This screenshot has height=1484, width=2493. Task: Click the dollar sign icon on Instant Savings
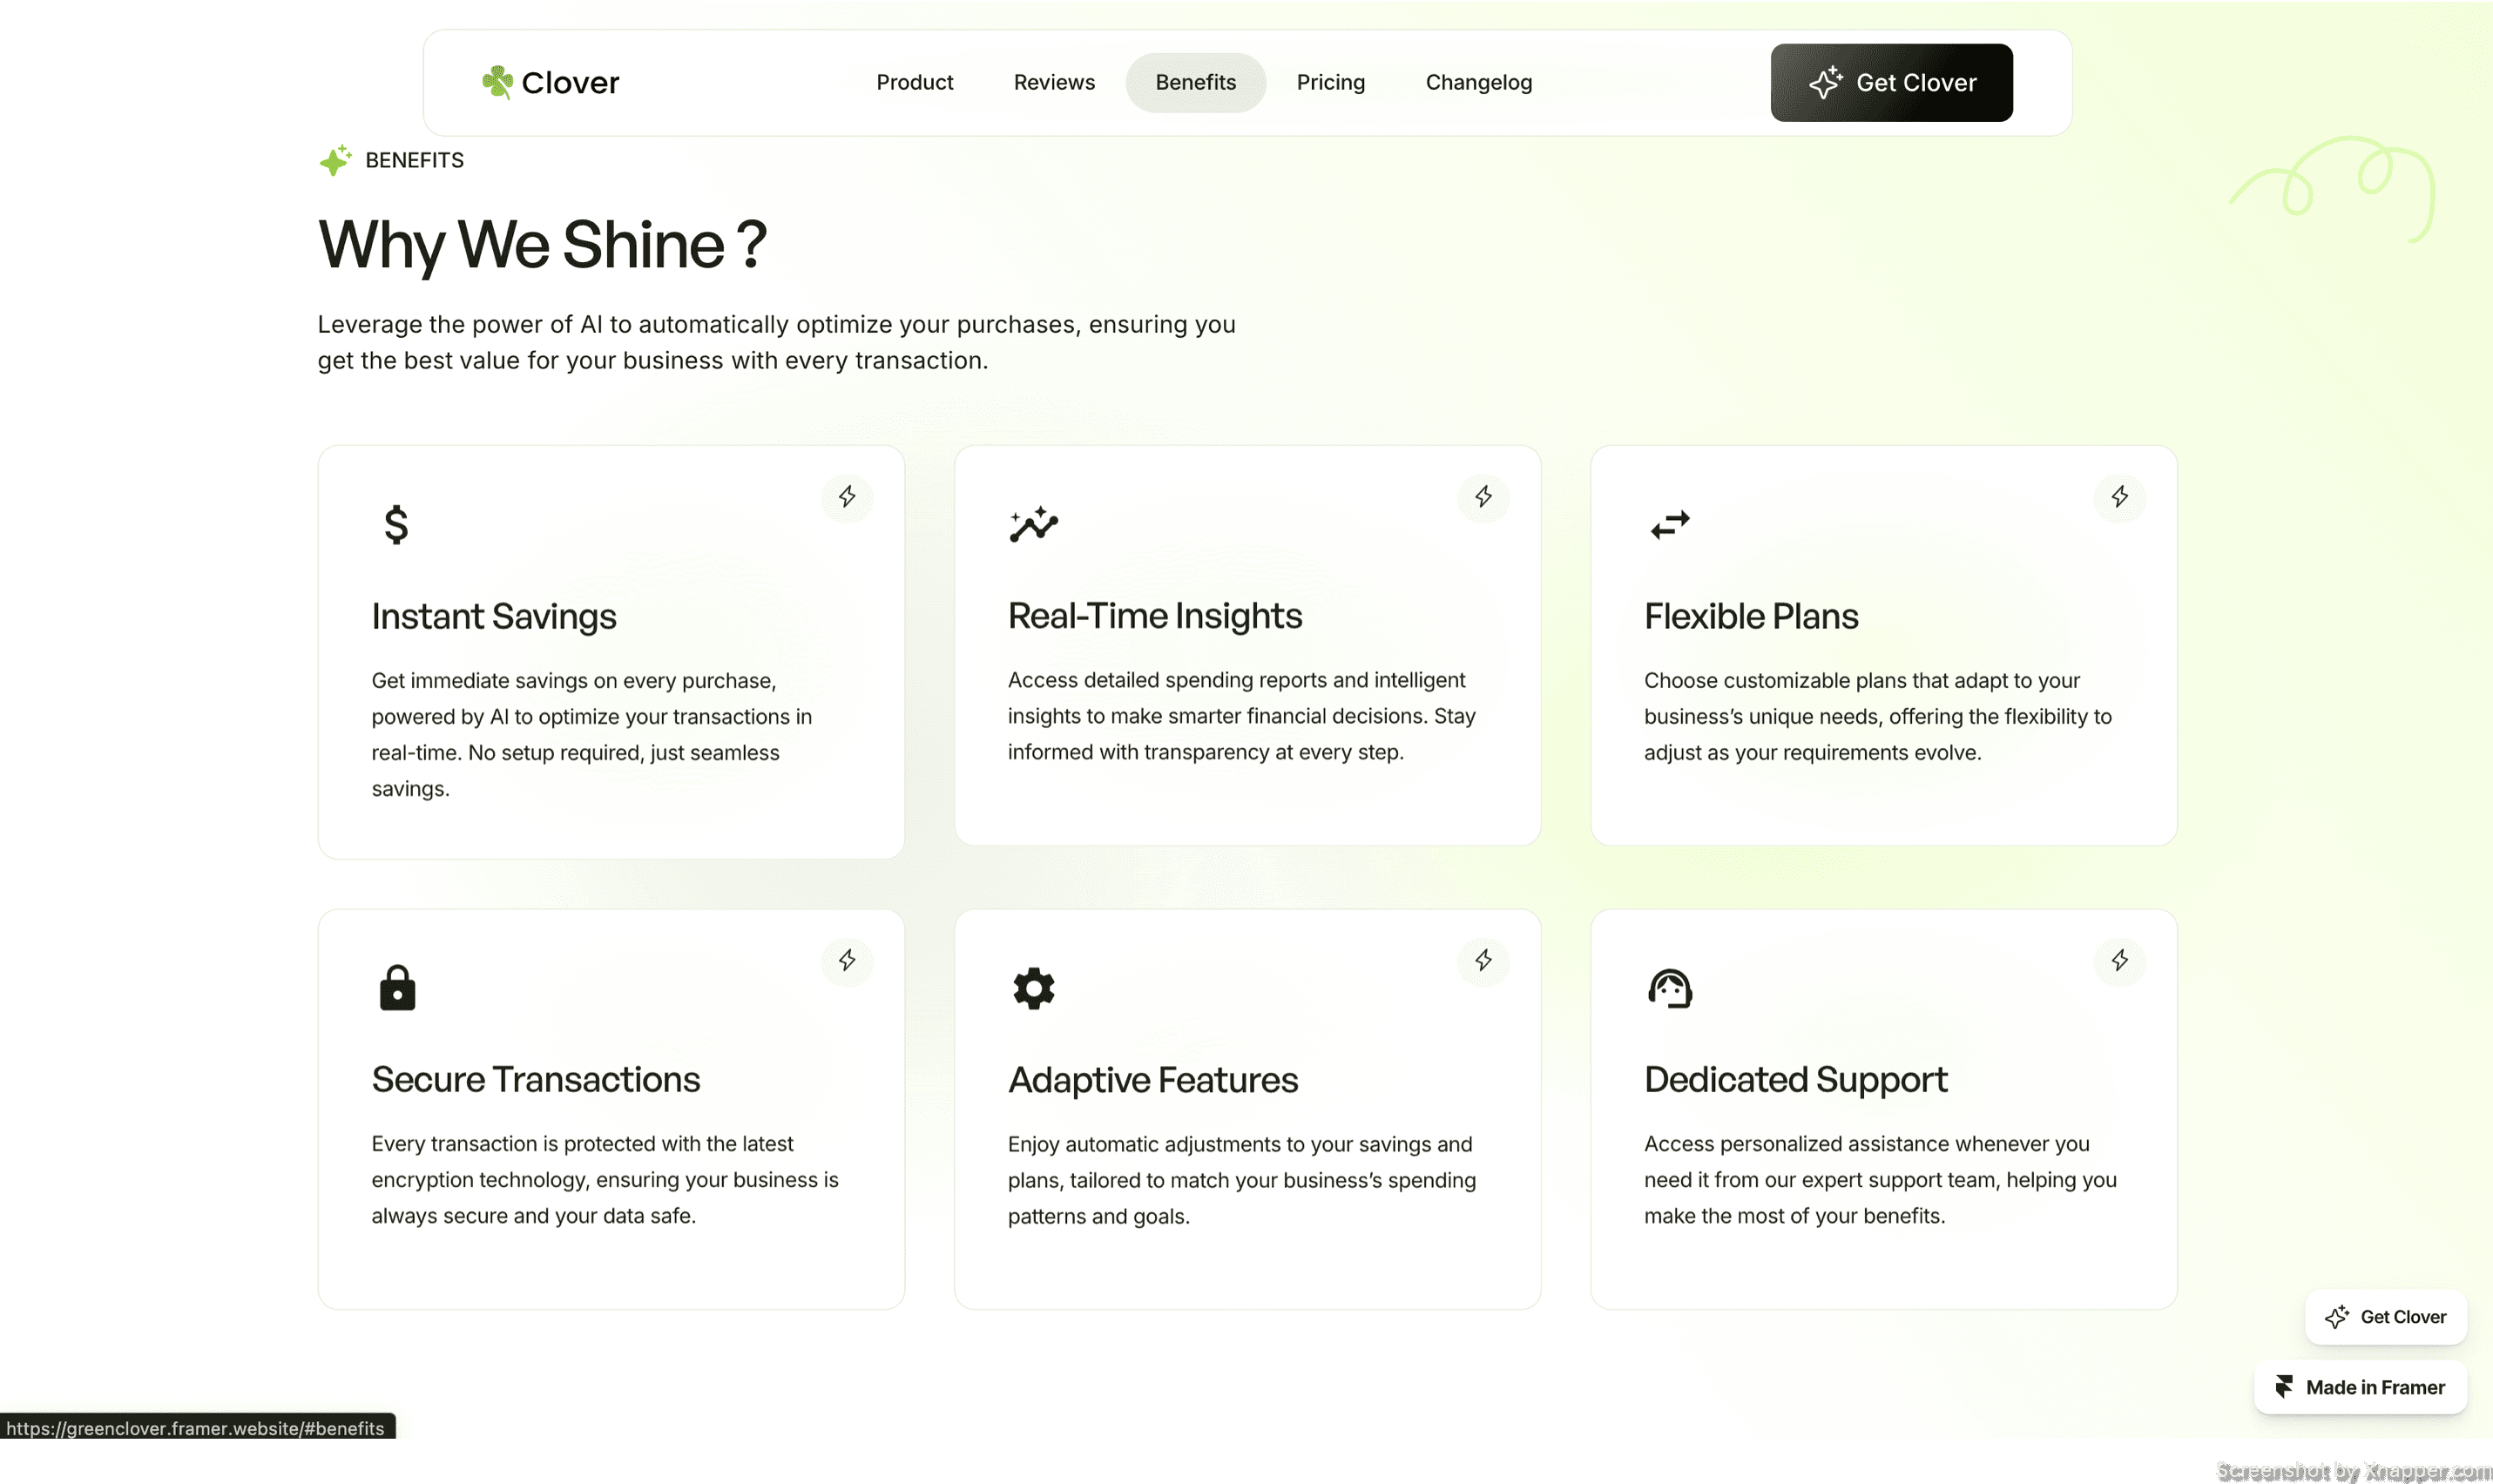tap(396, 524)
